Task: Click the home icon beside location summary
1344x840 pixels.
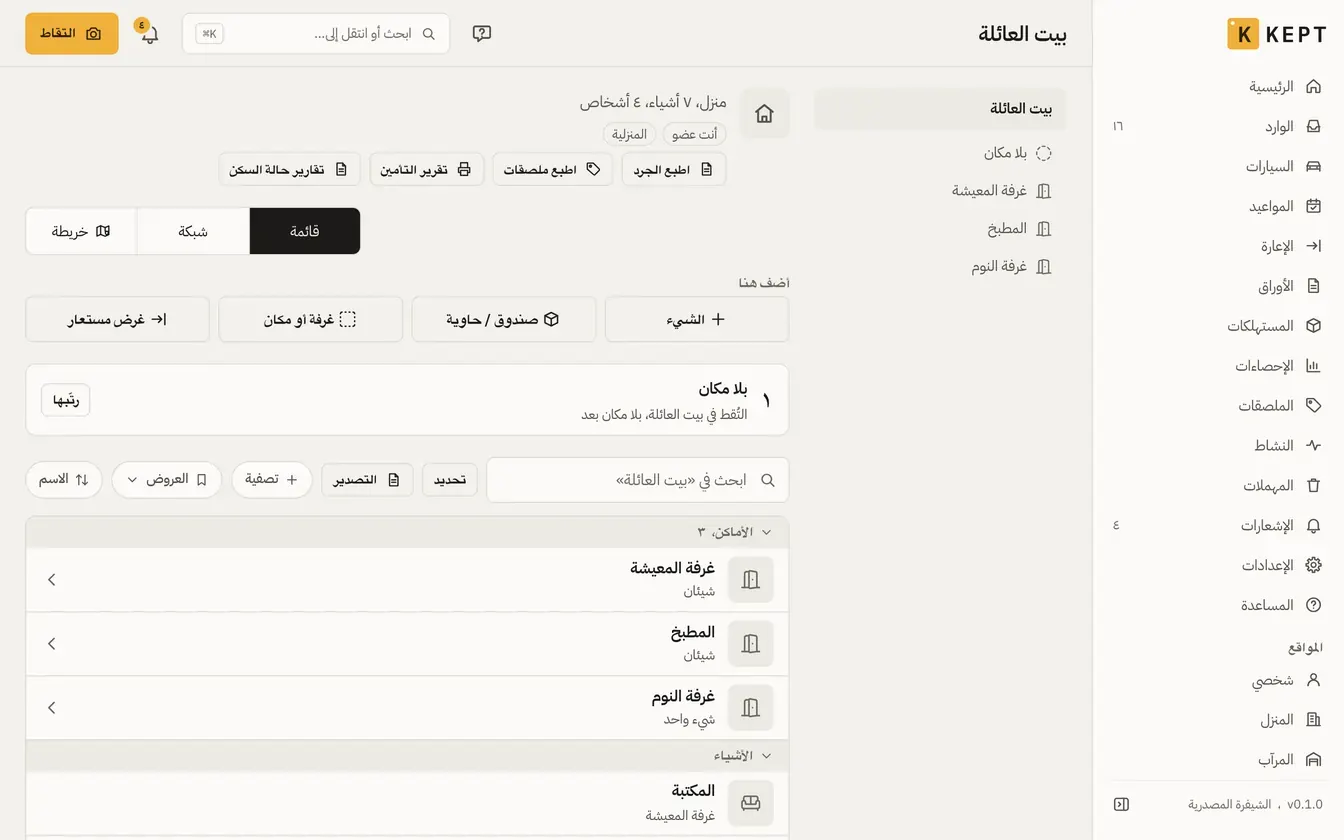Action: click(765, 114)
